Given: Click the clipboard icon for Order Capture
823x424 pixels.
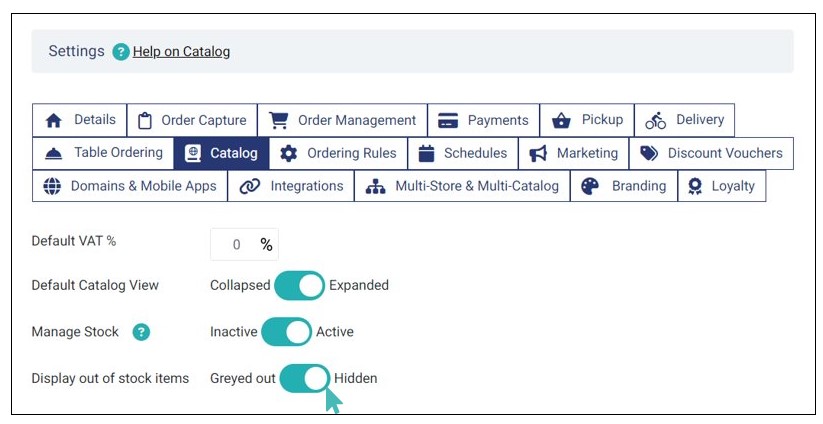Looking at the screenshot, I should (x=145, y=120).
